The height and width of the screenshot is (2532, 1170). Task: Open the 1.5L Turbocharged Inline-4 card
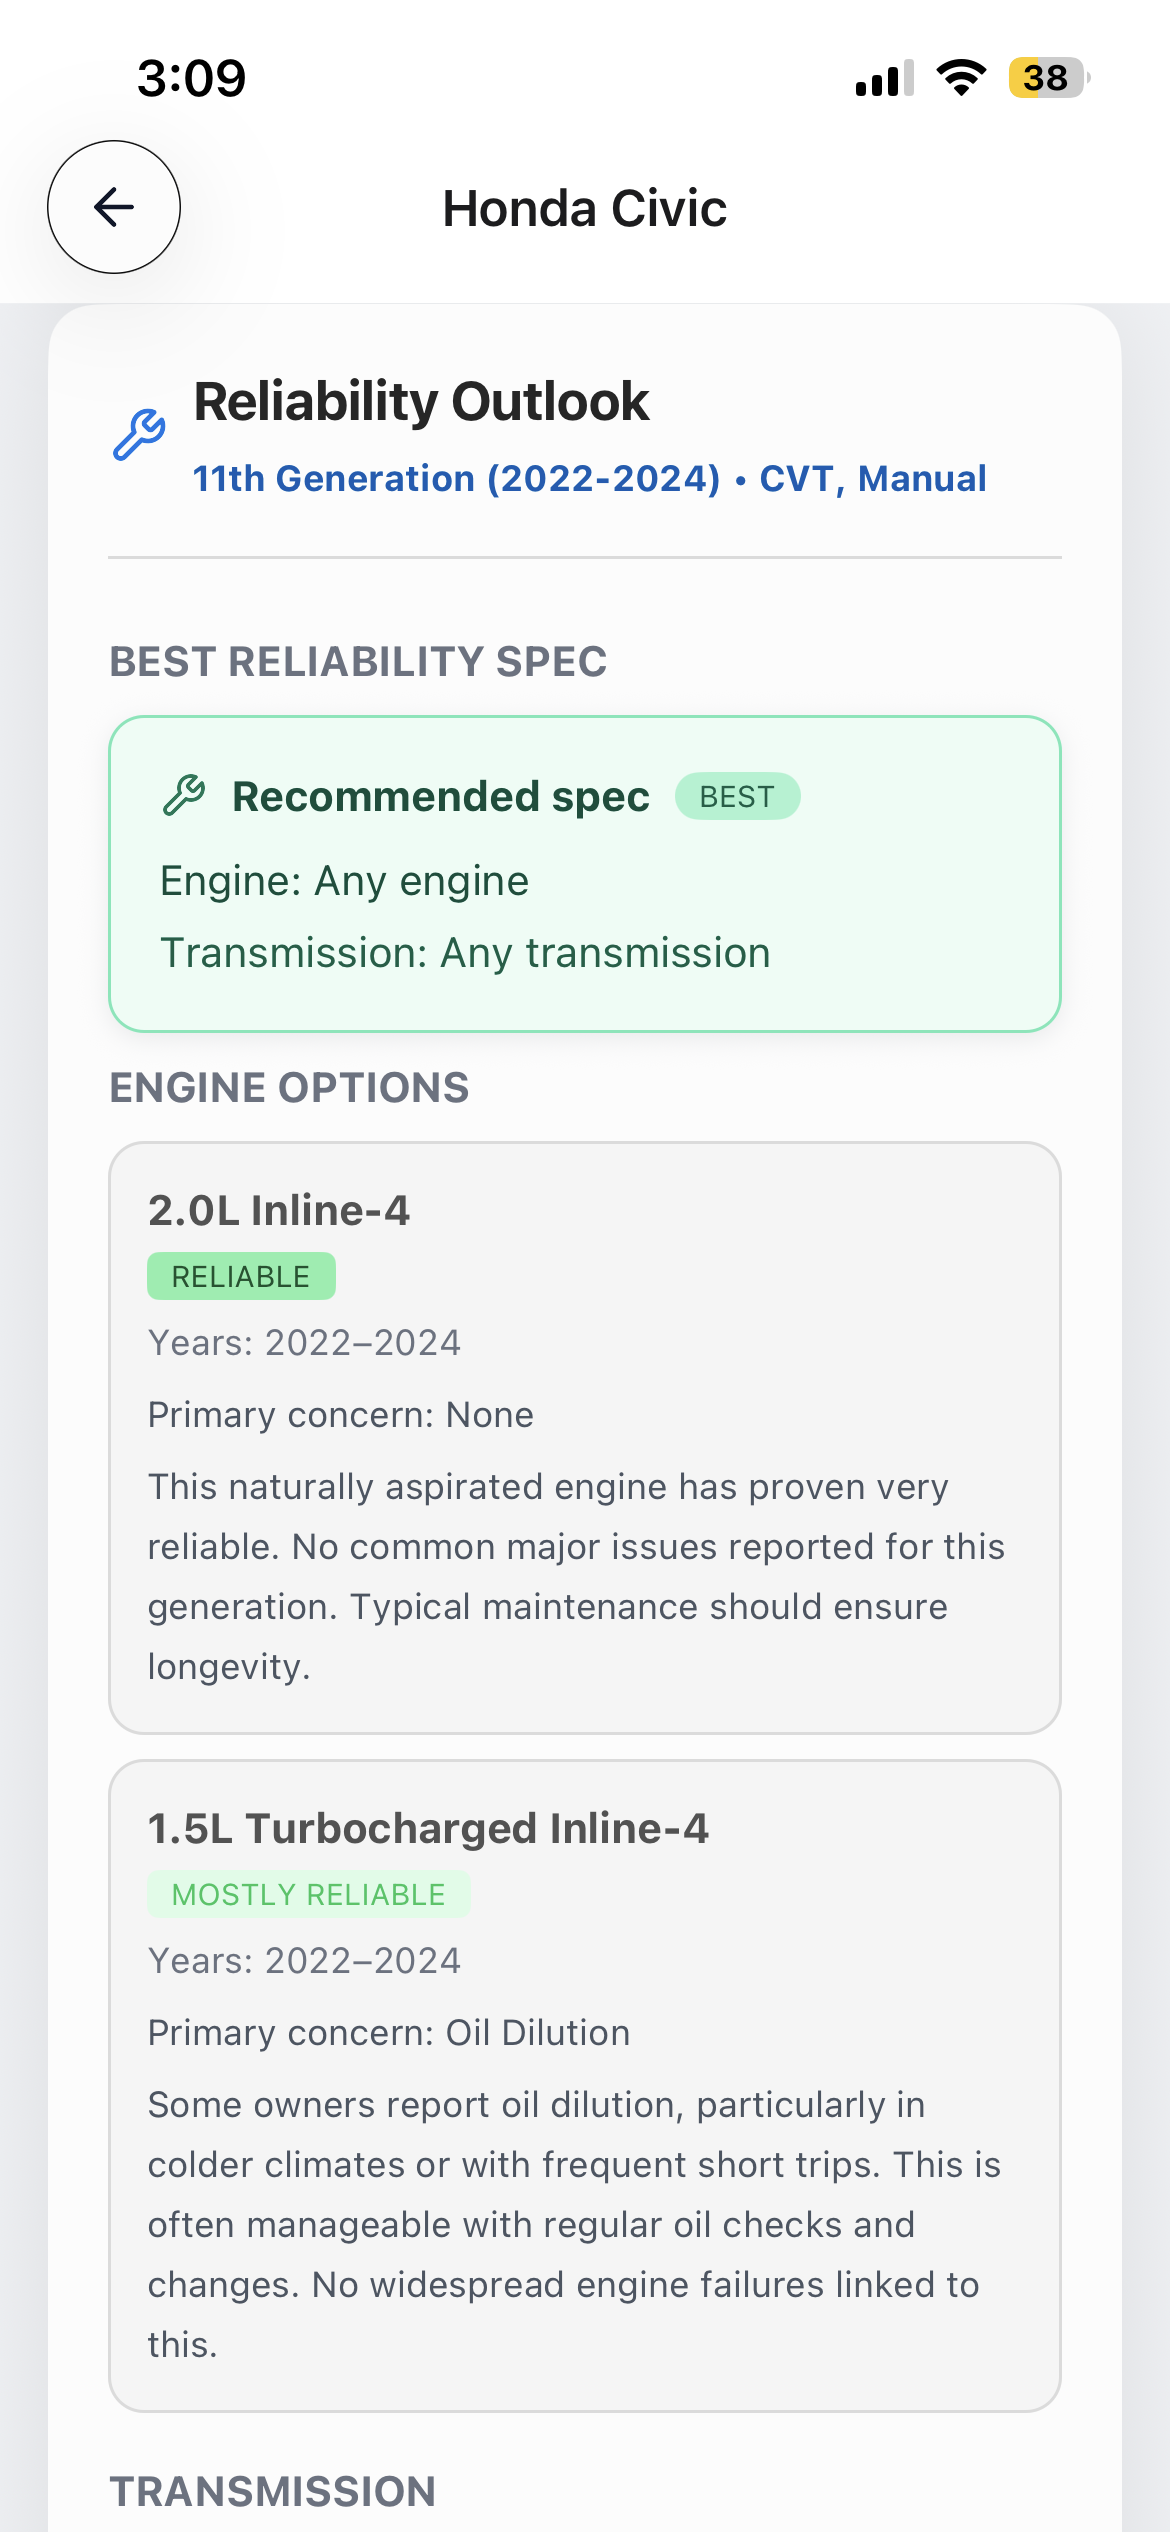point(584,2086)
